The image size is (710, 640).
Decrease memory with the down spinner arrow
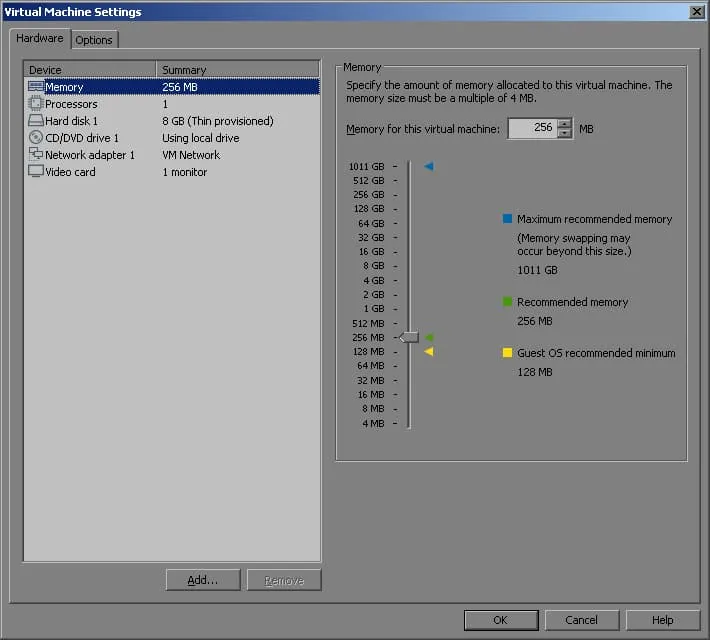point(565,134)
